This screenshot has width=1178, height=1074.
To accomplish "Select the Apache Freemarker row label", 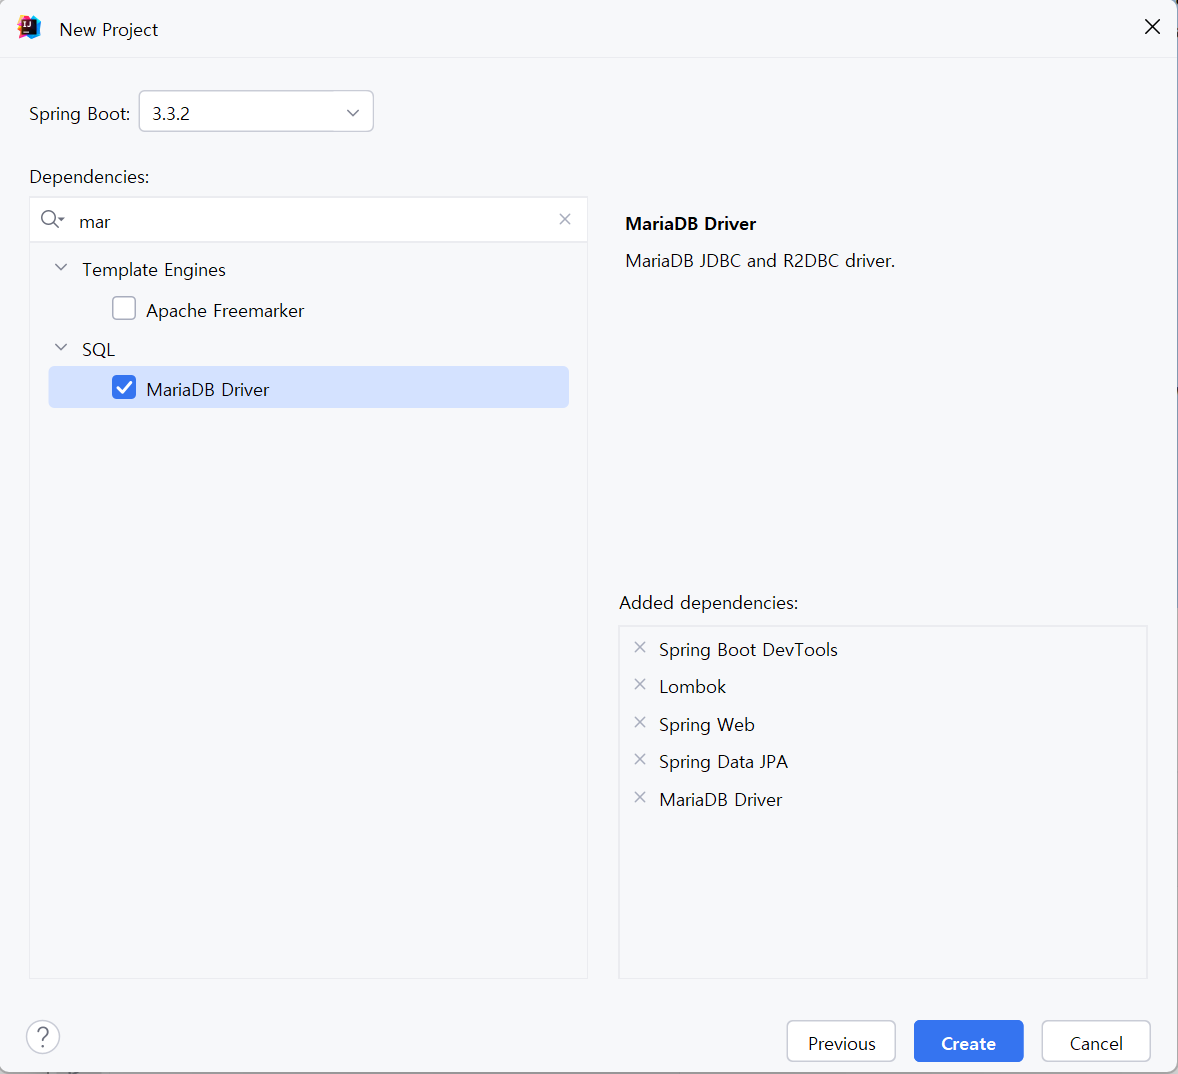I will [225, 311].
